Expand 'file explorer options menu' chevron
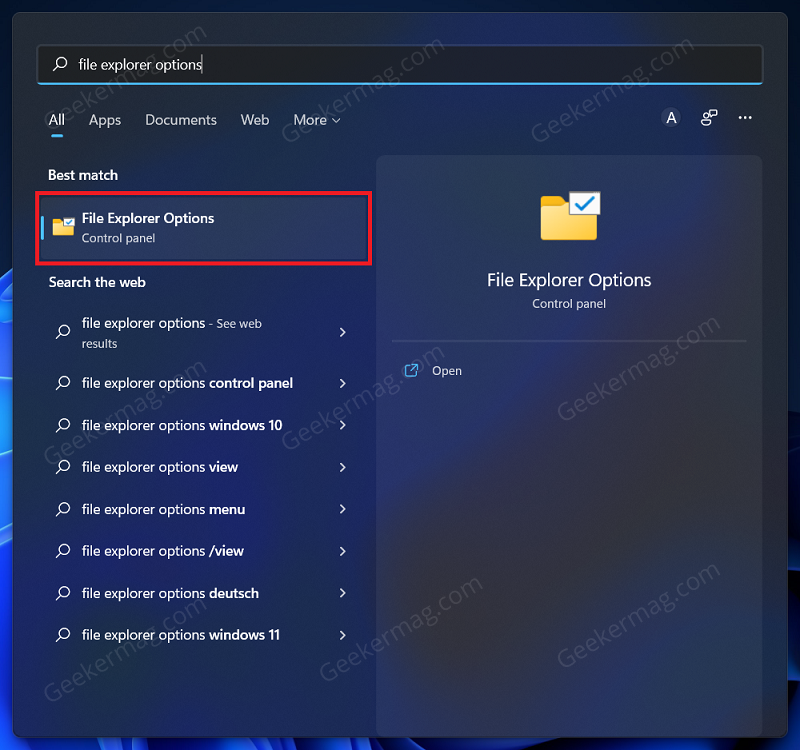 (x=342, y=509)
